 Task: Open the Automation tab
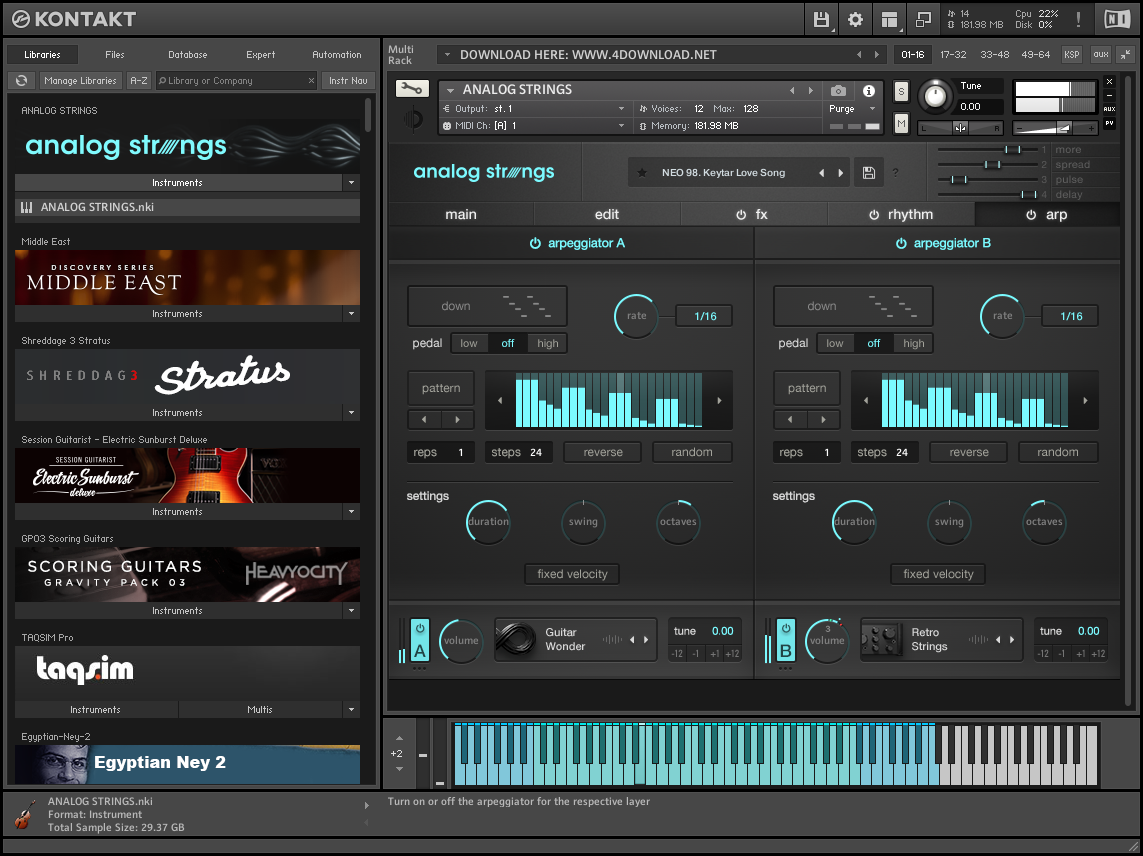[x=337, y=55]
